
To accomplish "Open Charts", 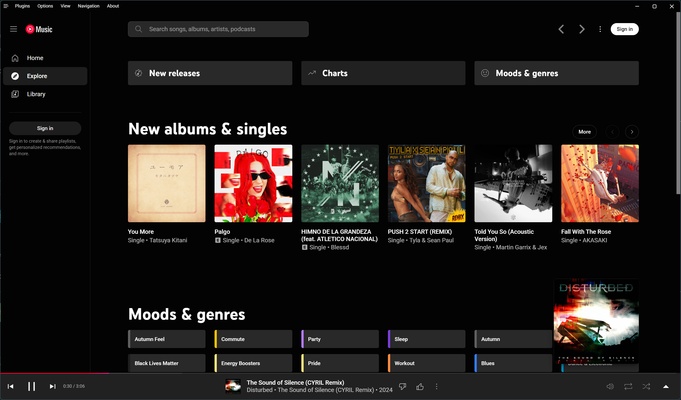I will pos(383,73).
